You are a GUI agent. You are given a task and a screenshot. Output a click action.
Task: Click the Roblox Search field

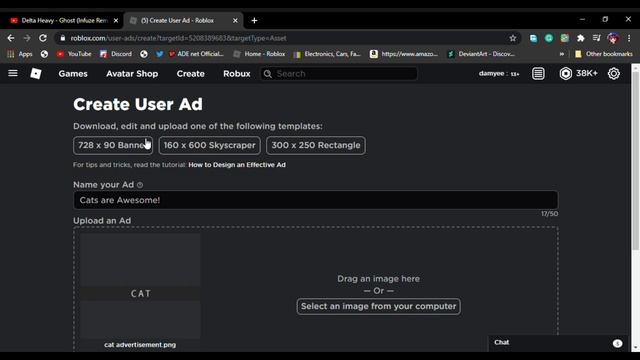tap(339, 74)
